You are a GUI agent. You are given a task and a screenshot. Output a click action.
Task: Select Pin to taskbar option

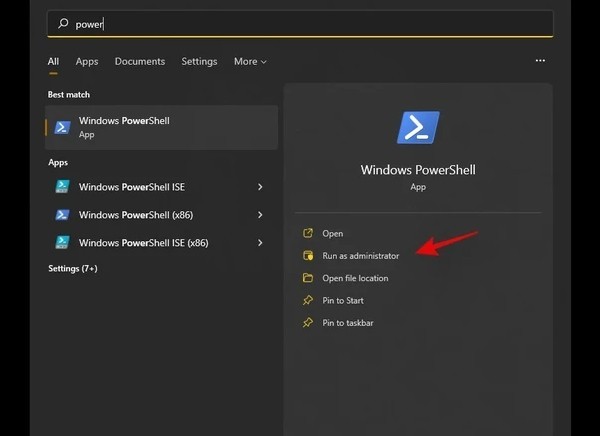[x=348, y=323]
